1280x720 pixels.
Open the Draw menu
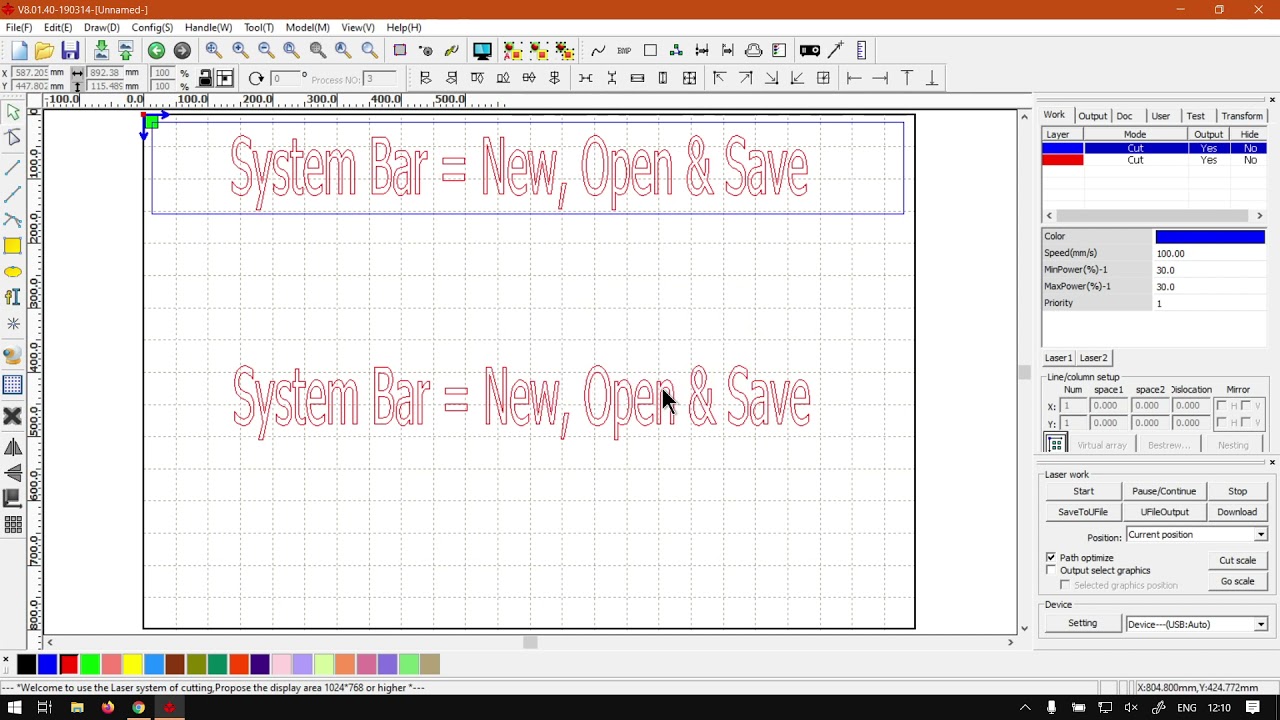point(101,27)
